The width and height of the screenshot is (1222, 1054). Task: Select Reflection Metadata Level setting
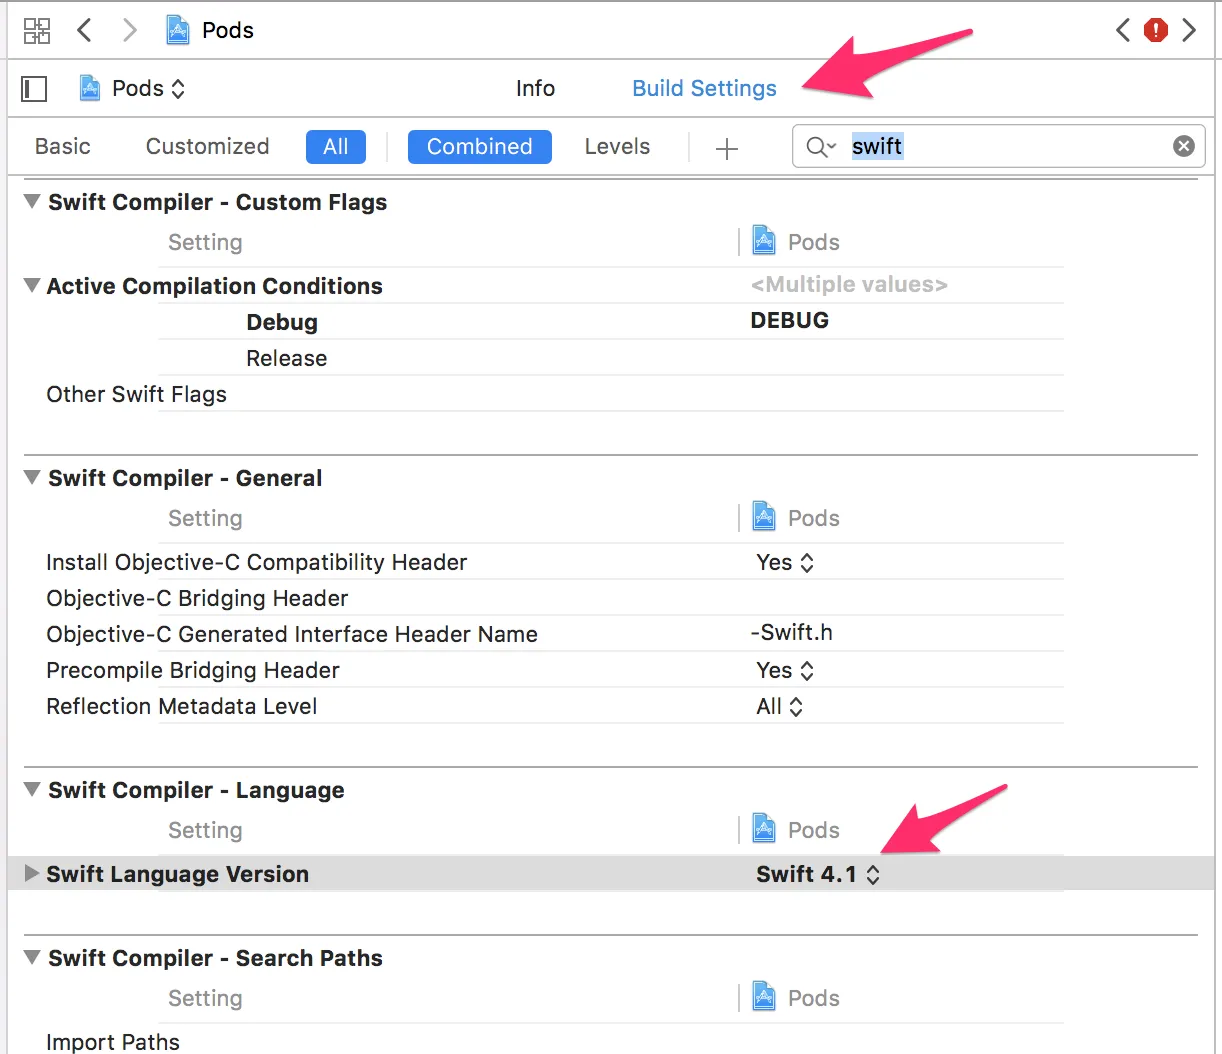[x=182, y=706]
